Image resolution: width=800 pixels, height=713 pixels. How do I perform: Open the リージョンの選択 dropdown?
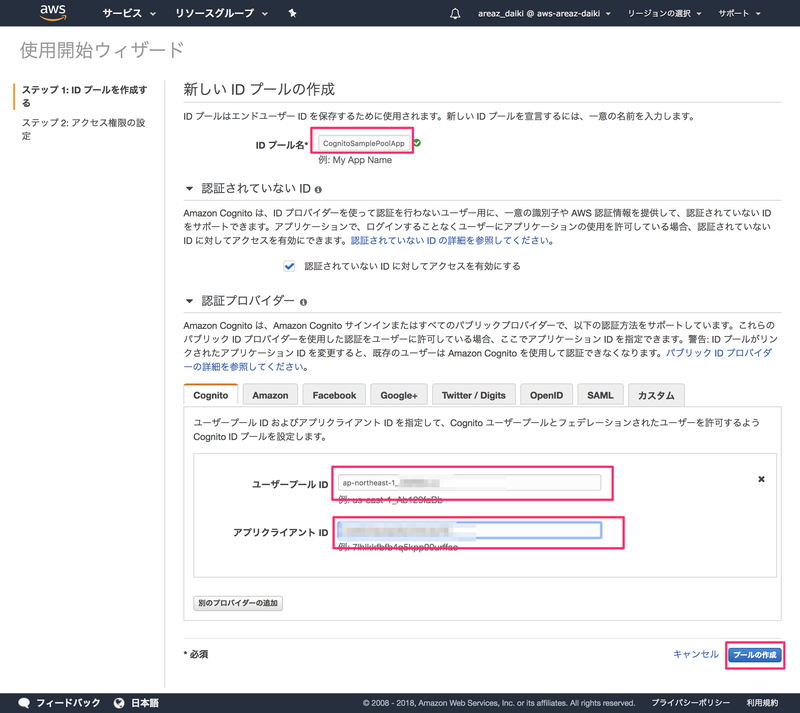pyautogui.click(x=664, y=13)
